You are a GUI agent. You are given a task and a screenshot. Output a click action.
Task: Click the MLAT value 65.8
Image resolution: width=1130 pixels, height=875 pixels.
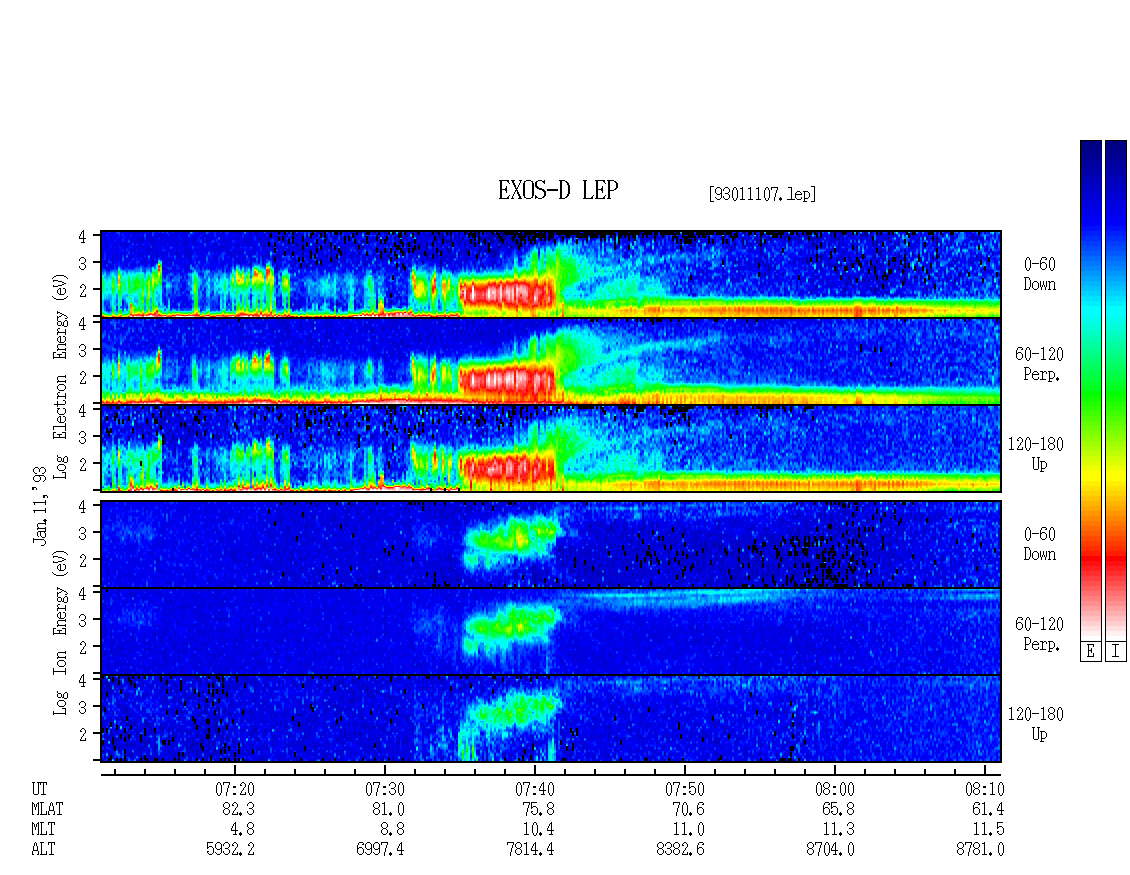[839, 809]
